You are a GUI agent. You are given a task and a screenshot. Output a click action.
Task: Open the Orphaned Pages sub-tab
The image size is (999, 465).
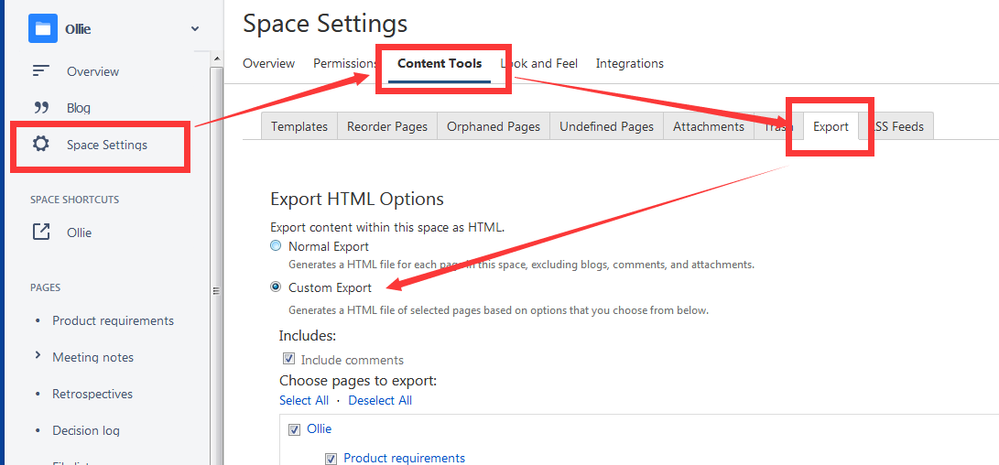(x=493, y=126)
